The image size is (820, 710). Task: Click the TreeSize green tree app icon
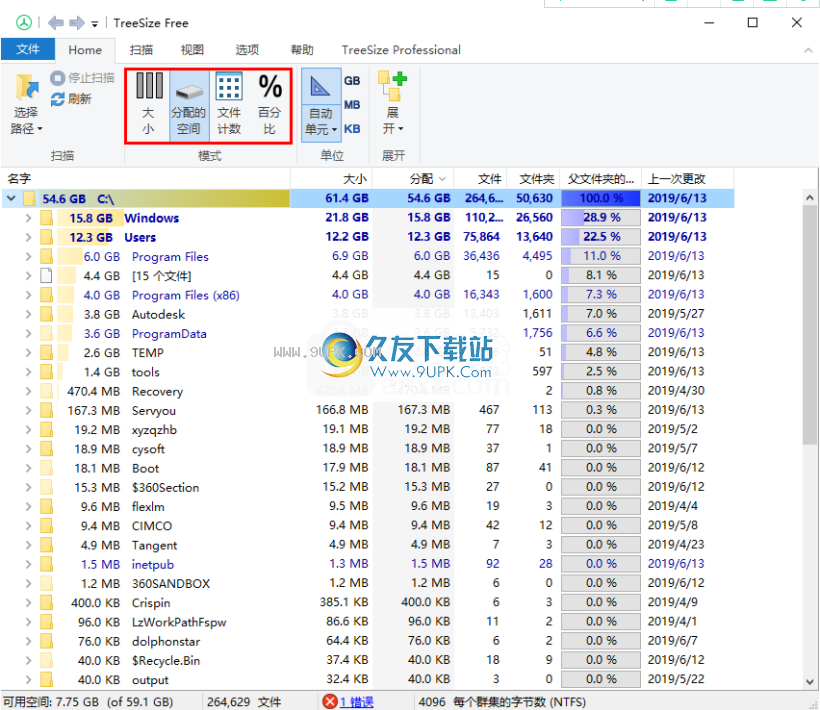click(24, 22)
